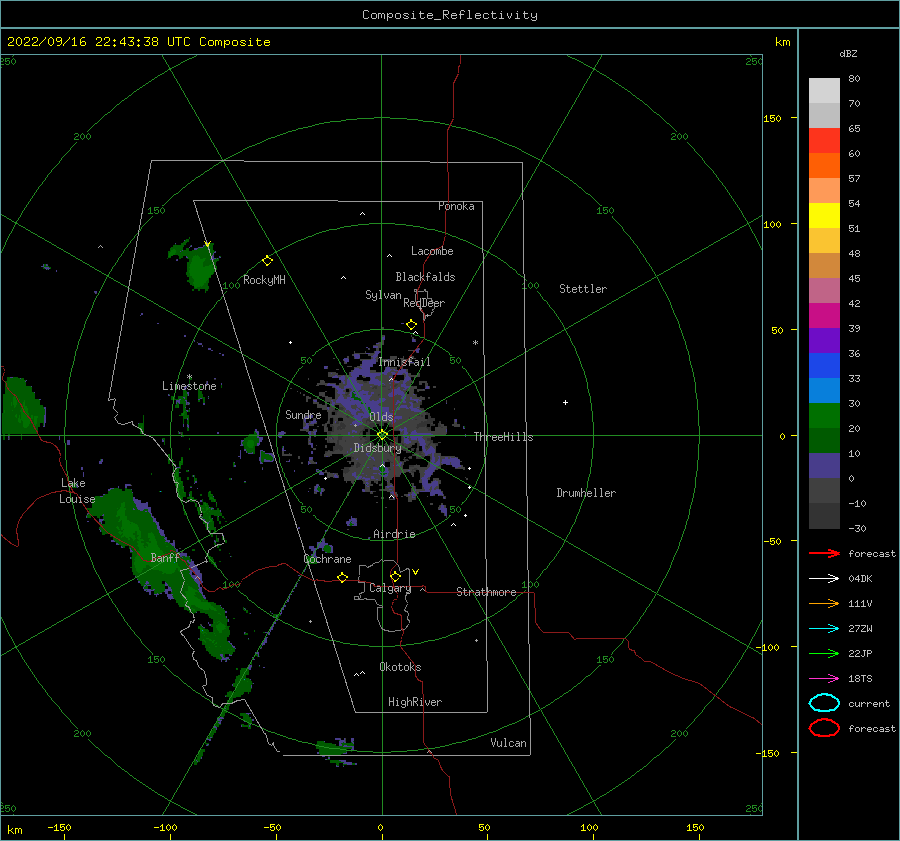This screenshot has width=900, height=841.
Task: Click the Composite_Reflectivity title
Action: [450, 15]
